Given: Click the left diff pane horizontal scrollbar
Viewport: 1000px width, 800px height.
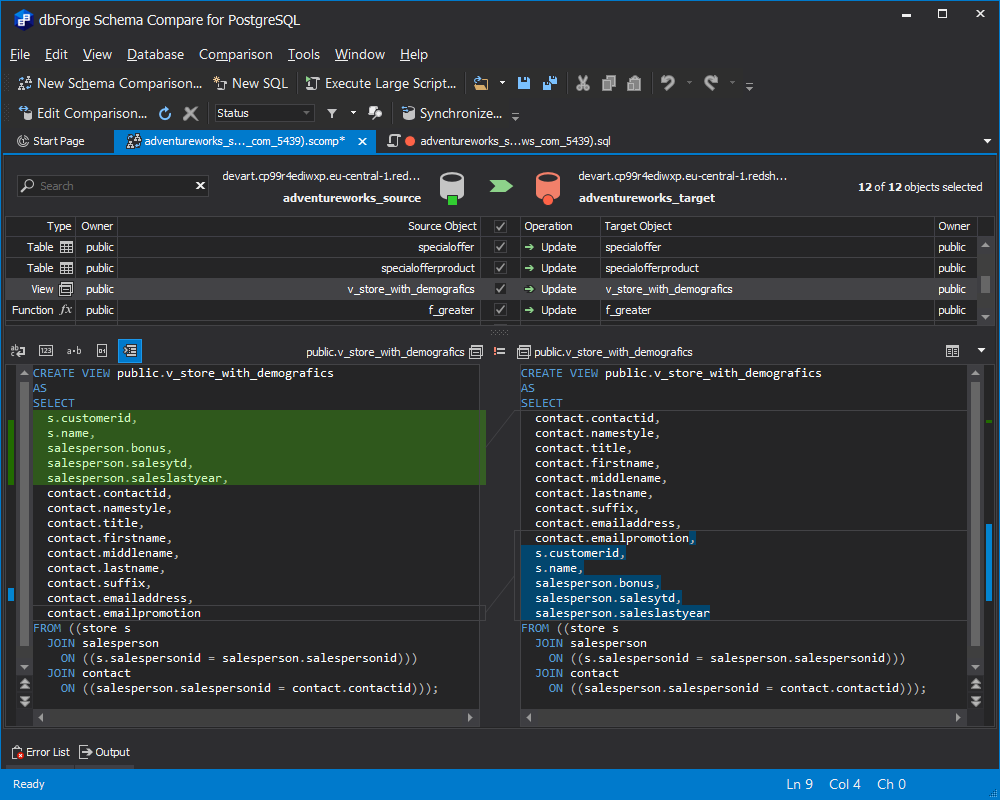Looking at the screenshot, I should point(255,718).
